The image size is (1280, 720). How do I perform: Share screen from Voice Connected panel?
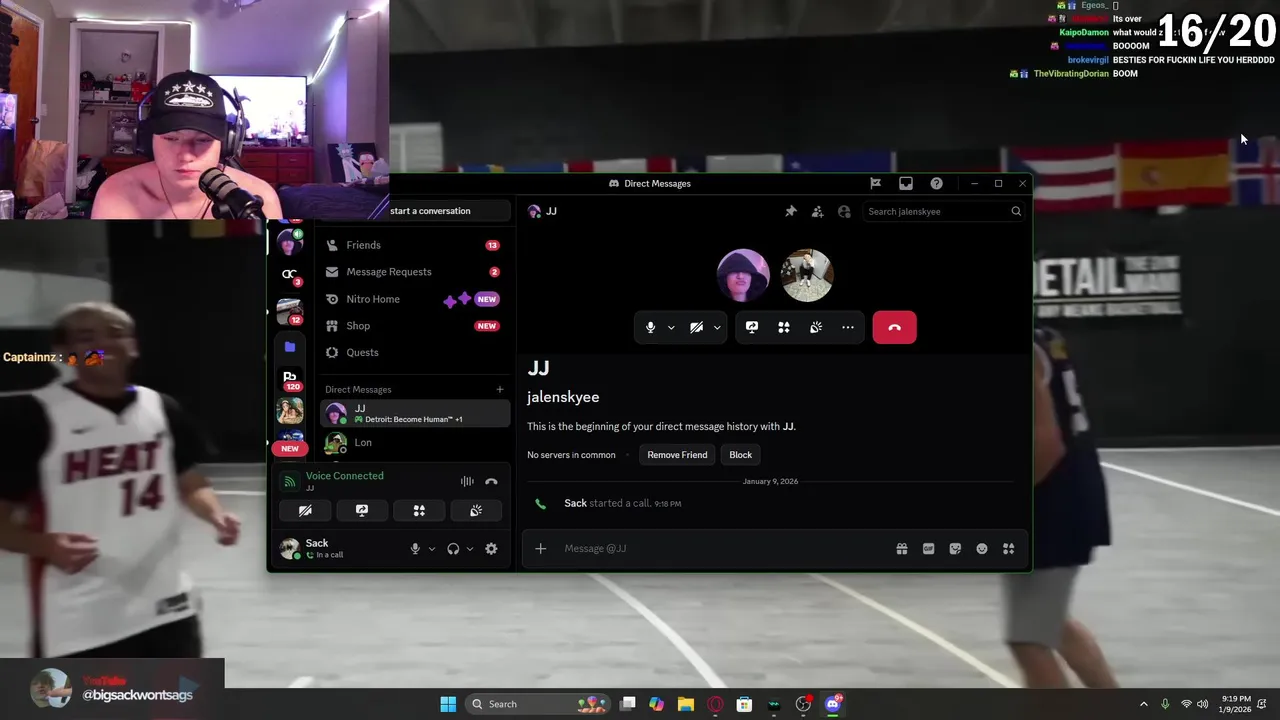pos(362,510)
